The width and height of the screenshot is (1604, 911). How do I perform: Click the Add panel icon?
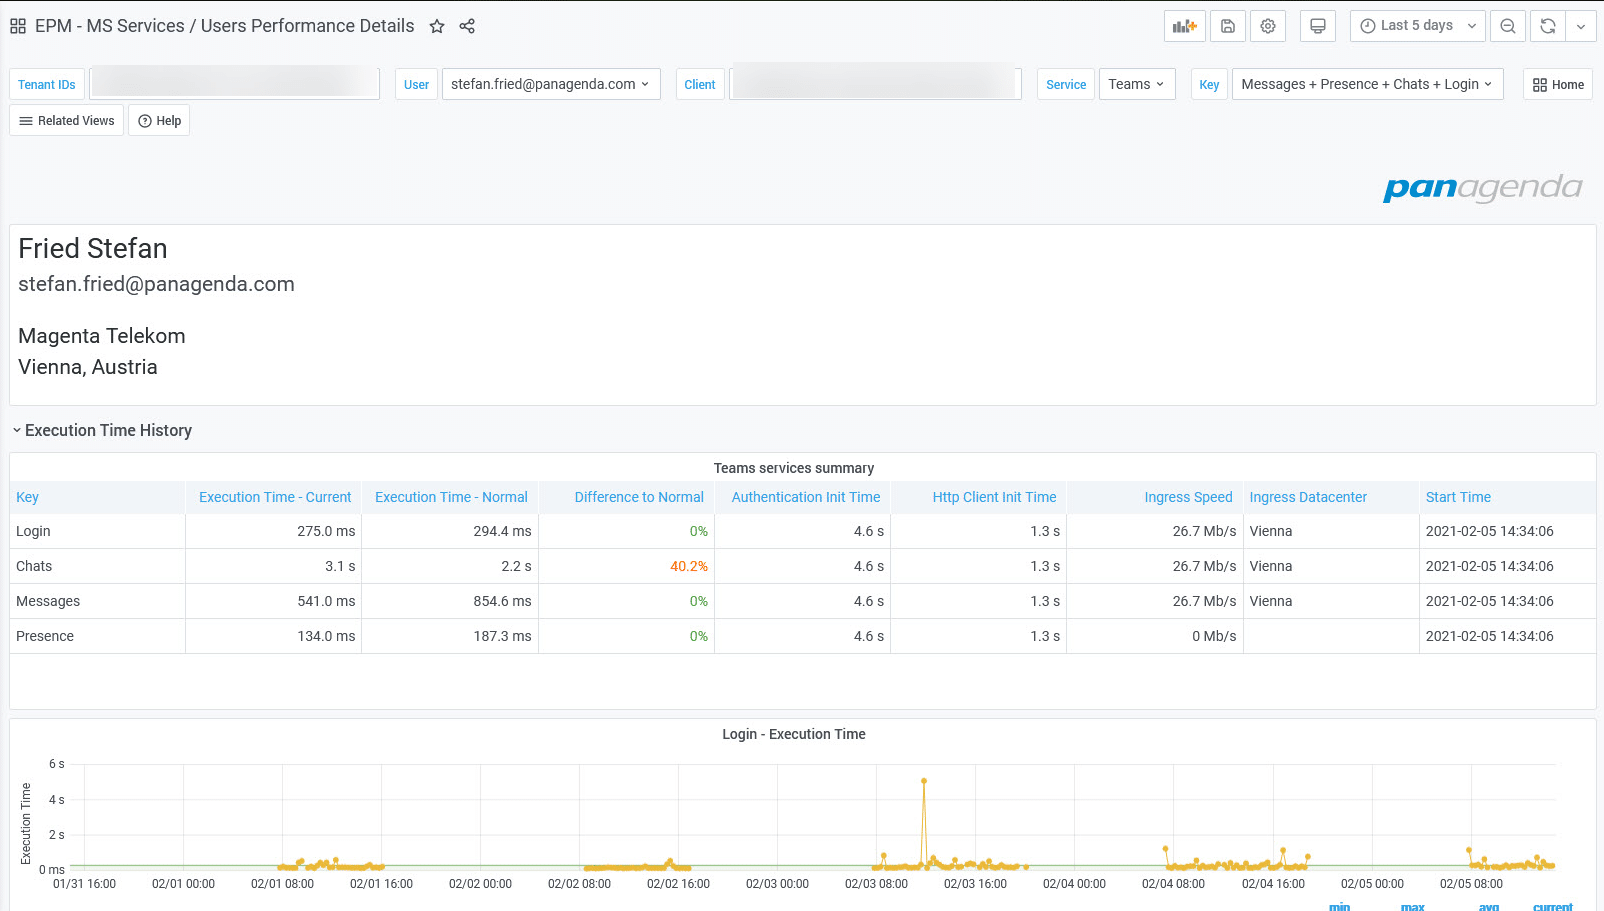coord(1184,26)
